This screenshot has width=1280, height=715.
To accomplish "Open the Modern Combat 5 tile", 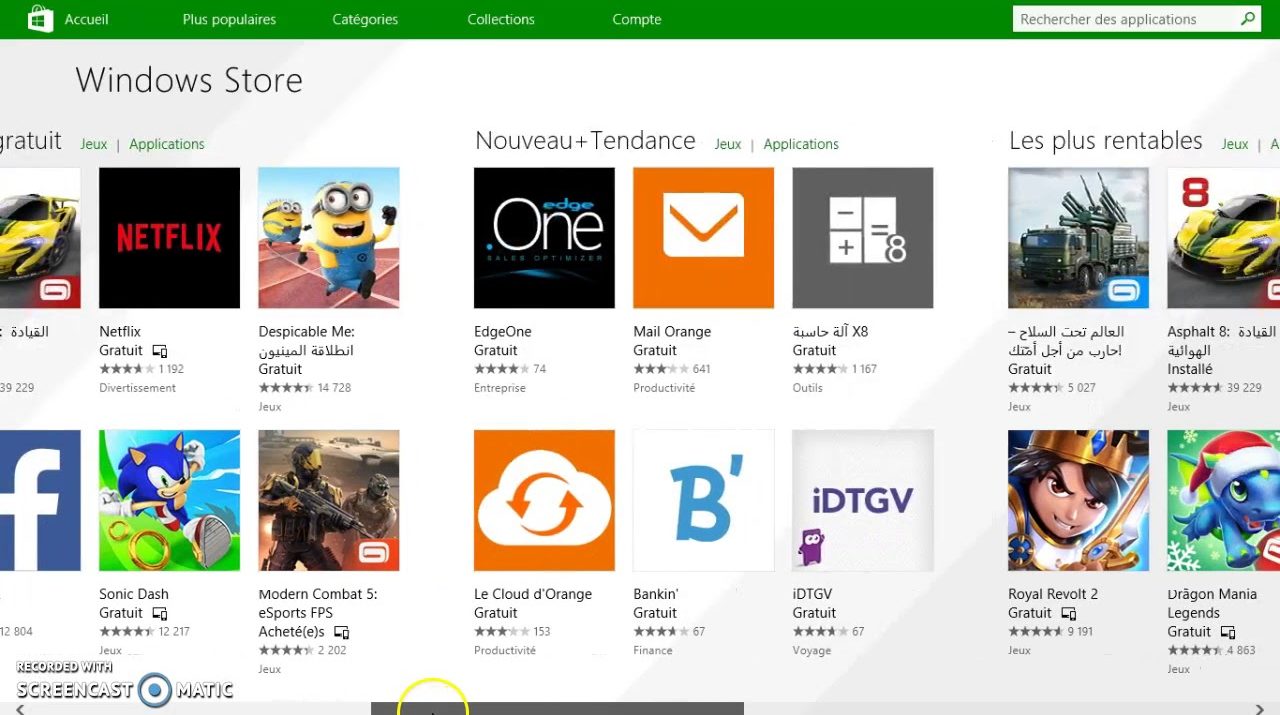I will click(328, 500).
